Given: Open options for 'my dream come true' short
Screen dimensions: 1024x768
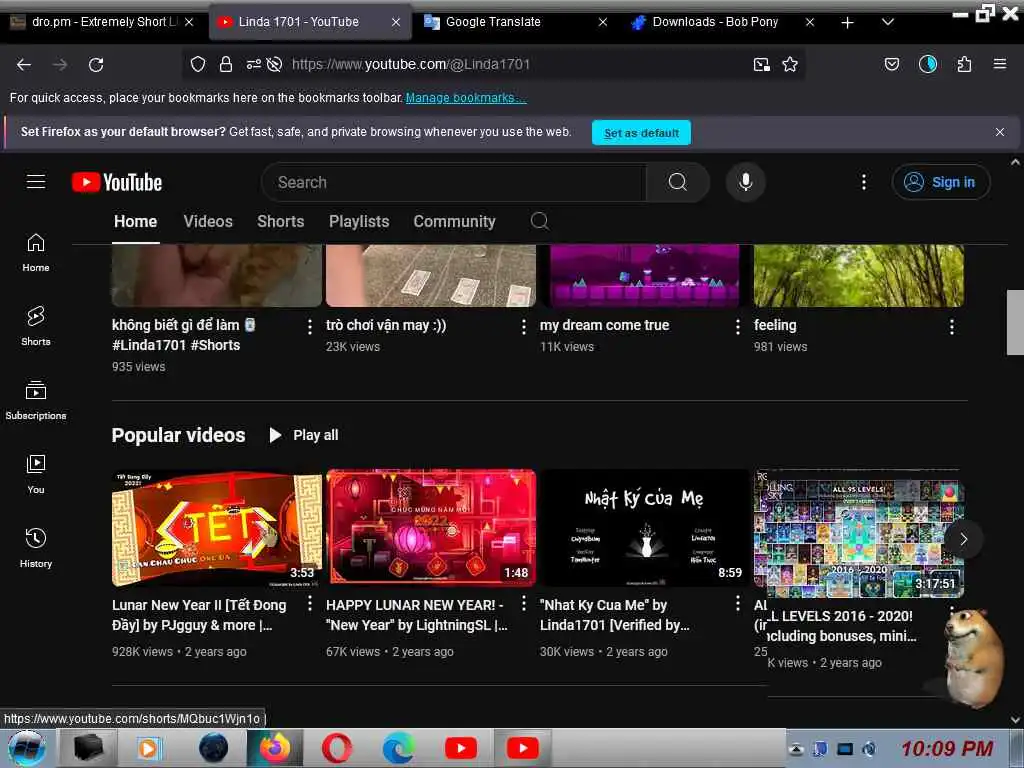Looking at the screenshot, I should click(x=738, y=327).
